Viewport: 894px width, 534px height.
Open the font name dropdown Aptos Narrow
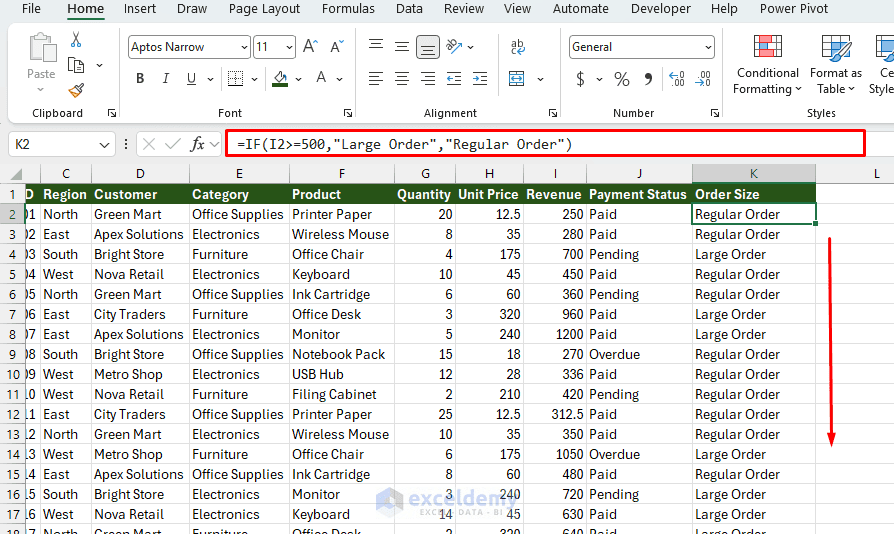[x=244, y=47]
